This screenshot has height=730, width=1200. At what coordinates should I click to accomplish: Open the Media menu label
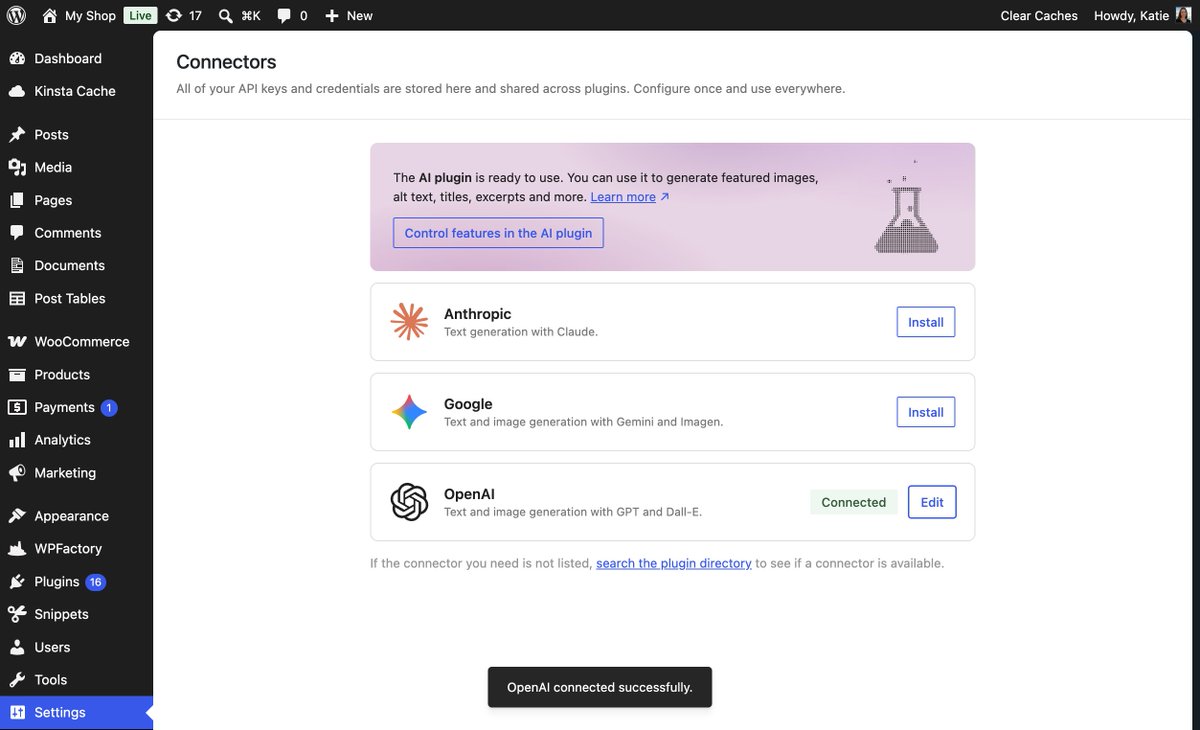[x=53, y=167]
